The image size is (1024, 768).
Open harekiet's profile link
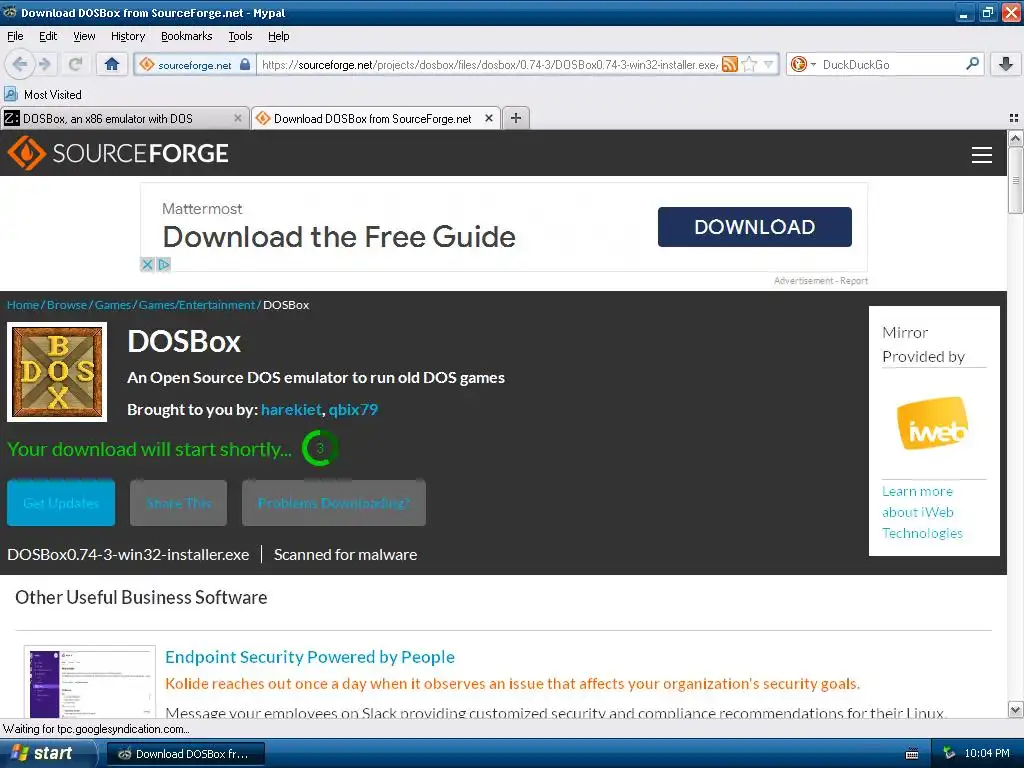point(291,410)
